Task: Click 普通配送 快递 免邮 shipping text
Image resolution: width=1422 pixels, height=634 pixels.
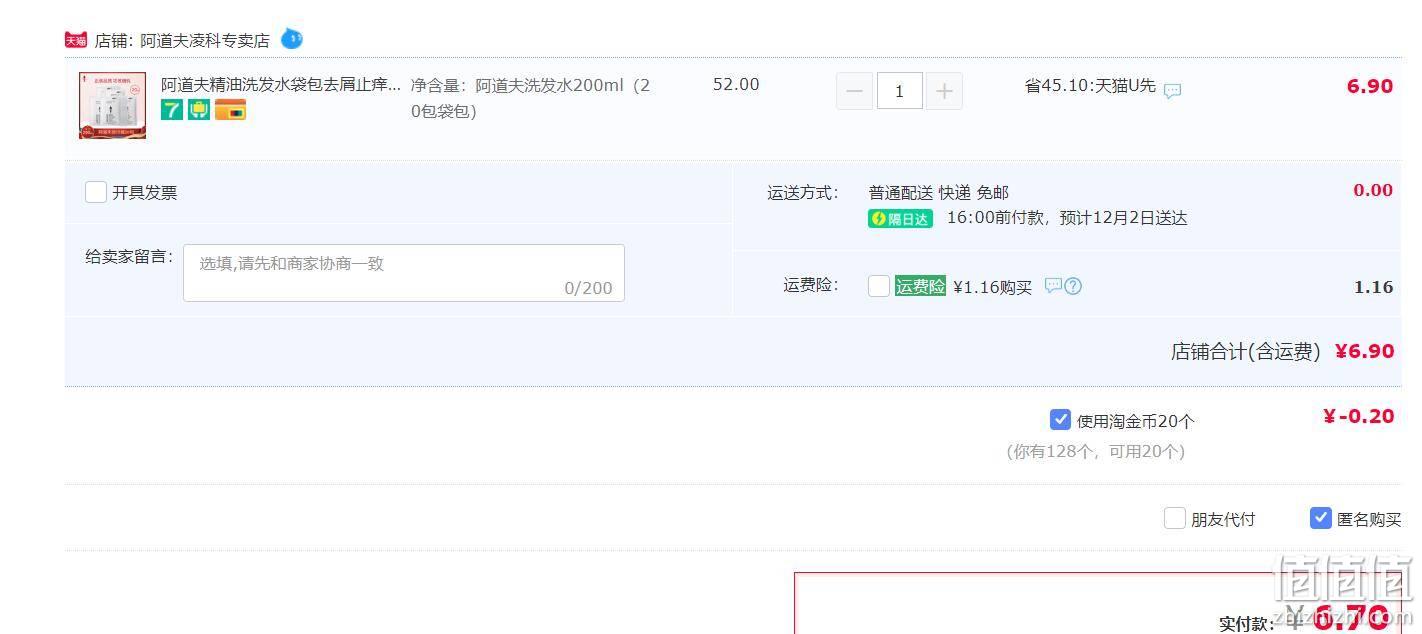Action: (939, 192)
